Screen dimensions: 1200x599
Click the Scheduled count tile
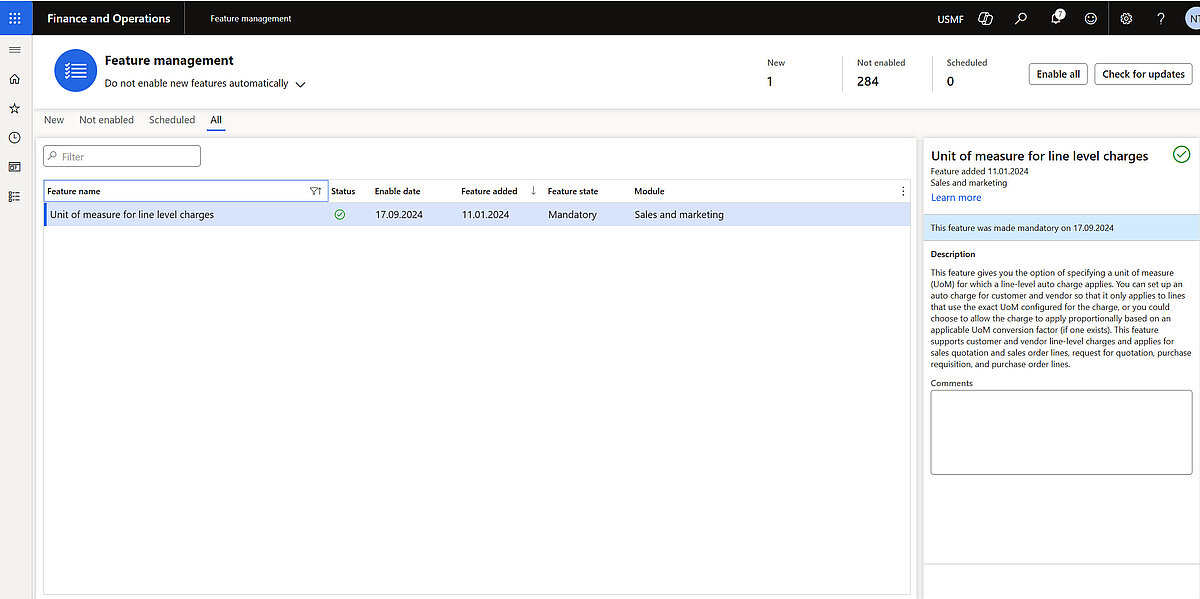click(x=967, y=72)
